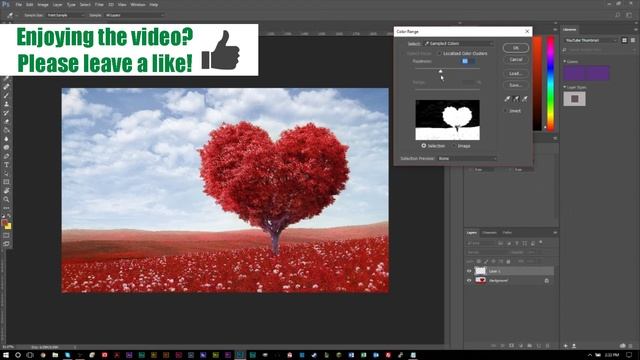Click the layer style thumbnail in Libraries
This screenshot has width=640, height=360.
tap(574, 98)
